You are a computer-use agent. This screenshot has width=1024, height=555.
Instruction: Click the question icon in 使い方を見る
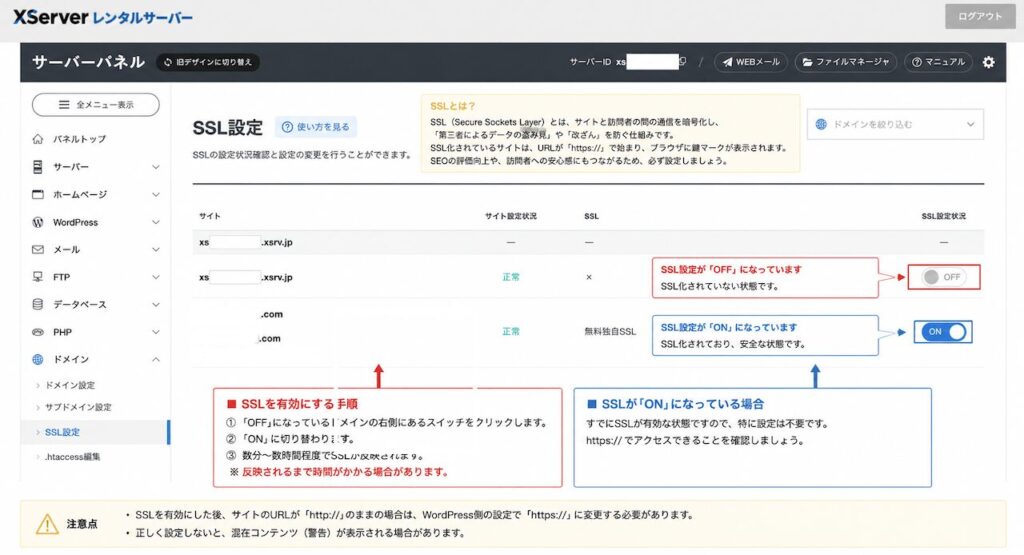[x=287, y=127]
